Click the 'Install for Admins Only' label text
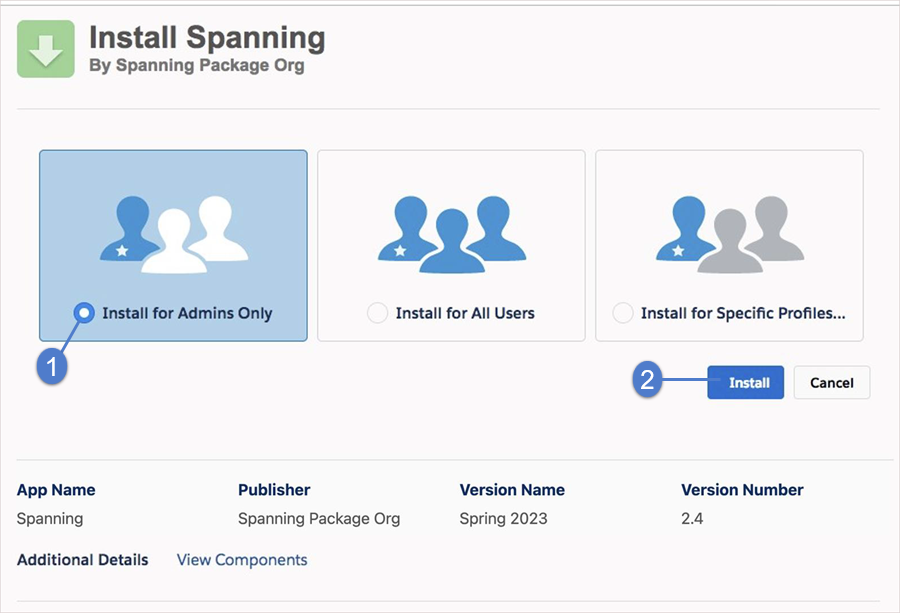The image size is (900, 613). point(187,313)
